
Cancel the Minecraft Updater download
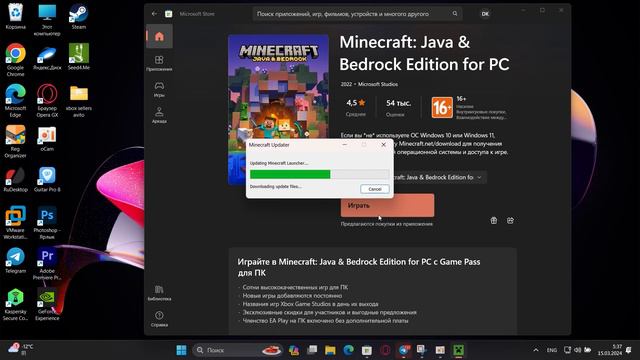click(375, 189)
